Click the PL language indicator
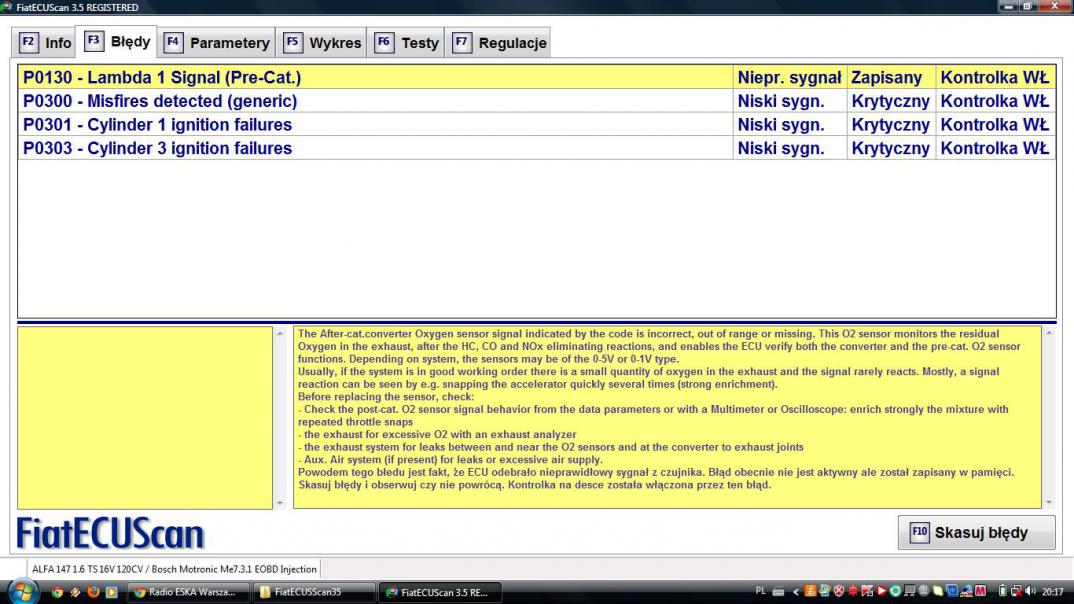This screenshot has width=1074, height=604. 761,591
